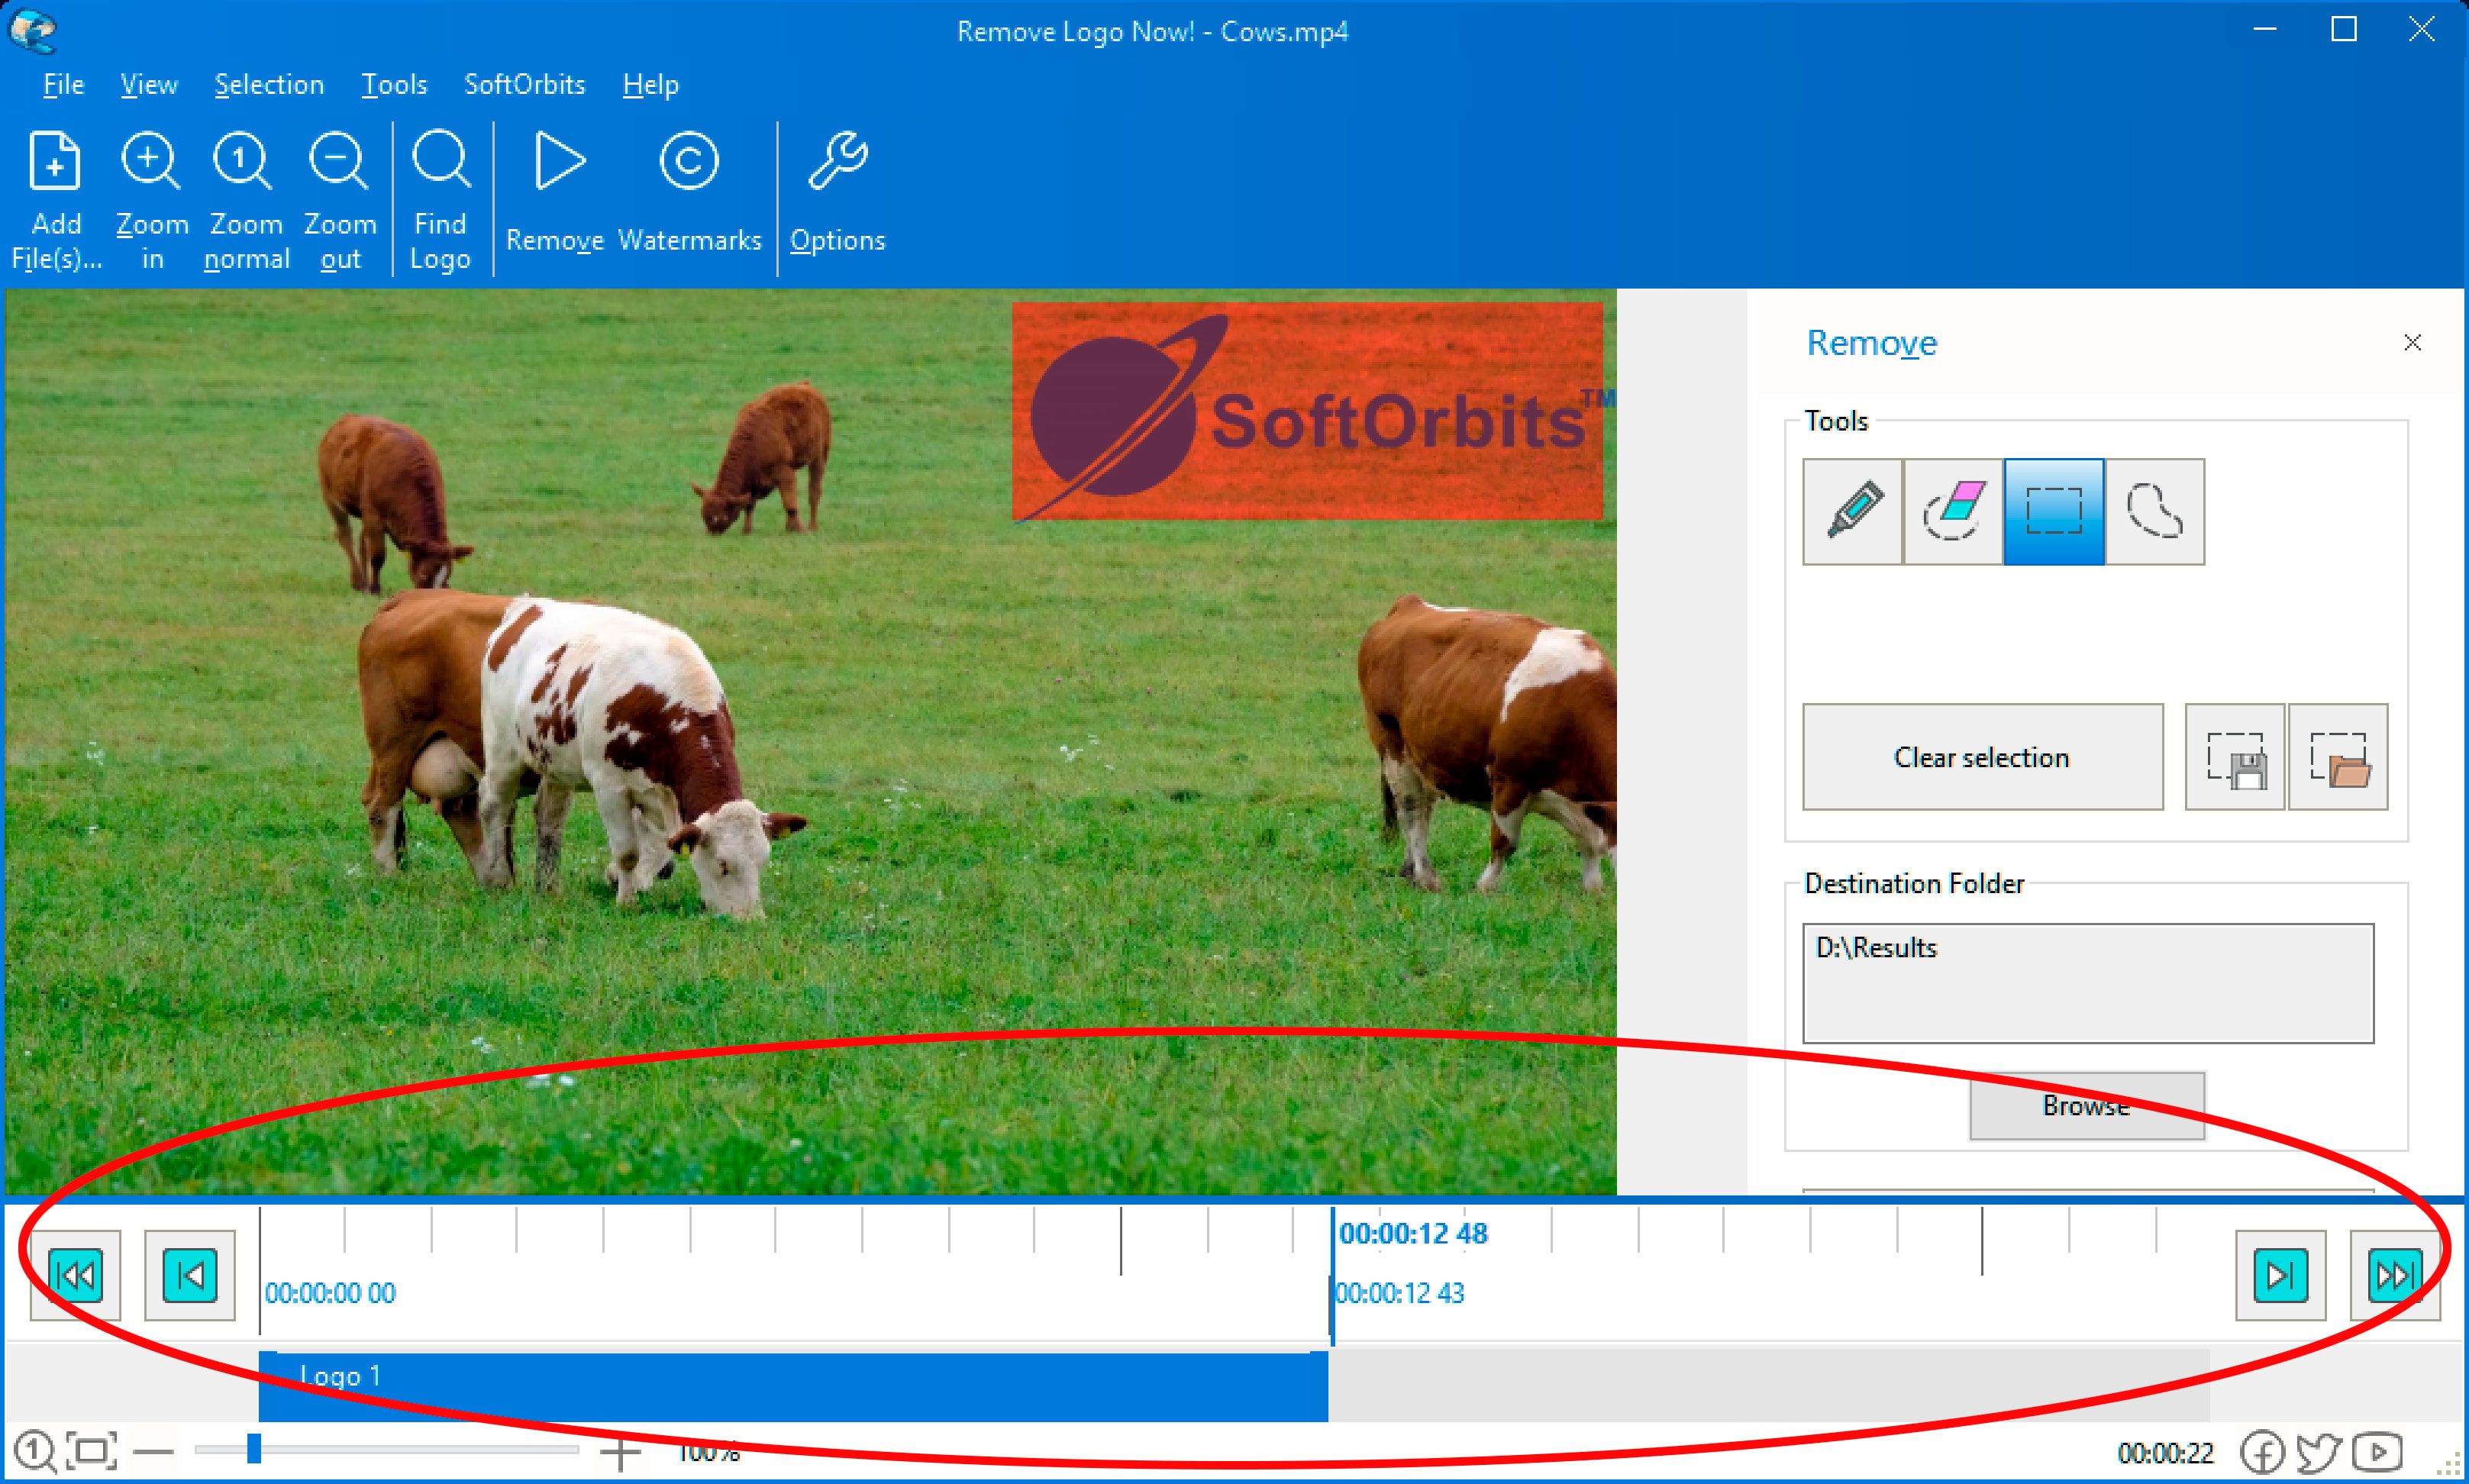
Task: Click the Browse button
Action: pos(2086,1106)
